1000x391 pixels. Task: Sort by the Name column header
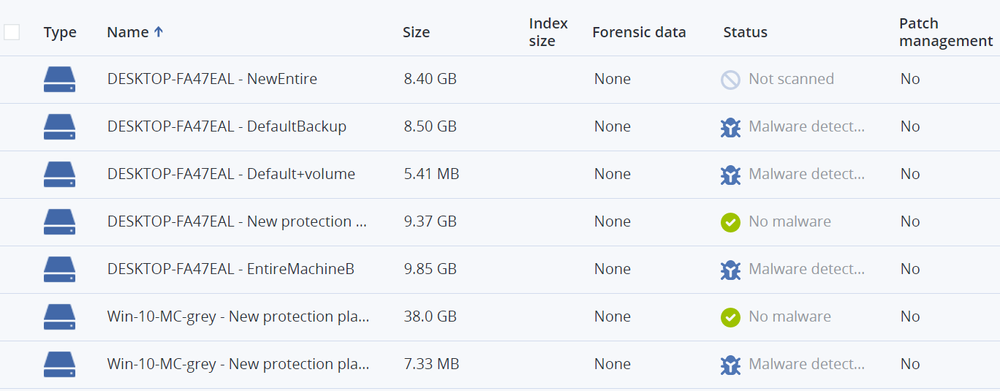pos(128,32)
